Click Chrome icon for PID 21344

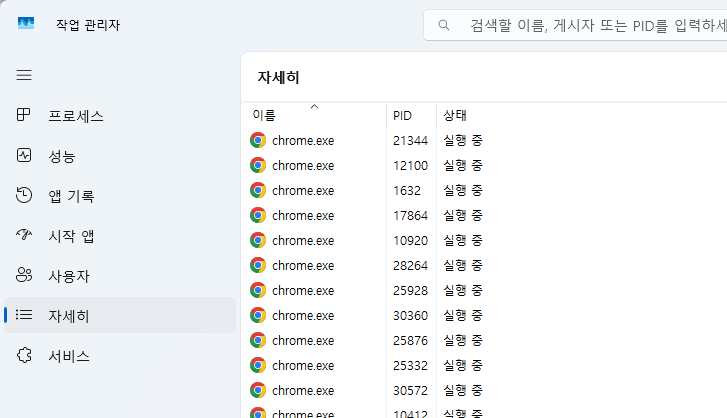click(x=258, y=140)
